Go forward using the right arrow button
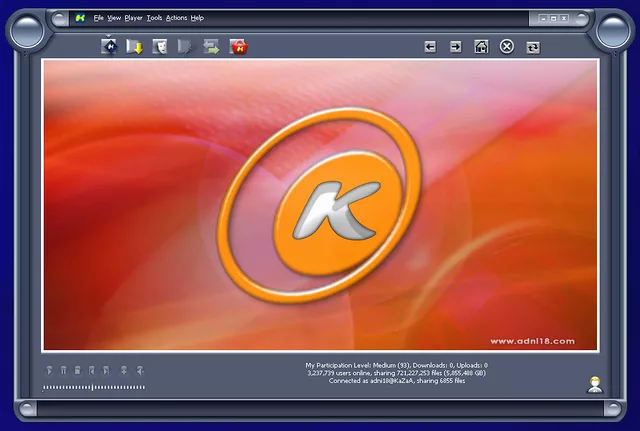640x431 pixels. click(455, 46)
